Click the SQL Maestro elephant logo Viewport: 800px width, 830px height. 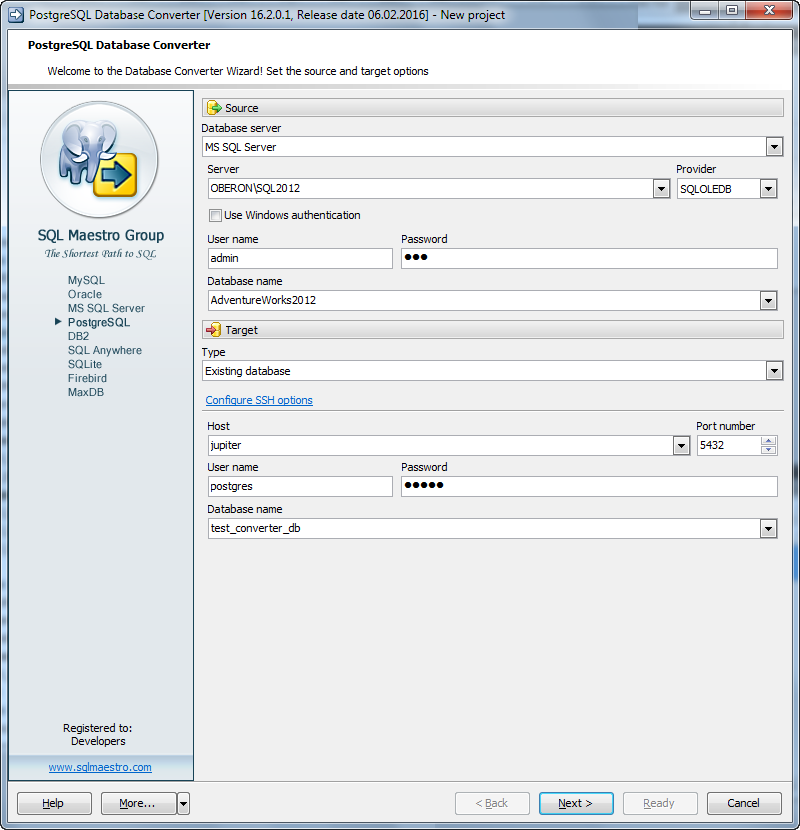(x=99, y=159)
